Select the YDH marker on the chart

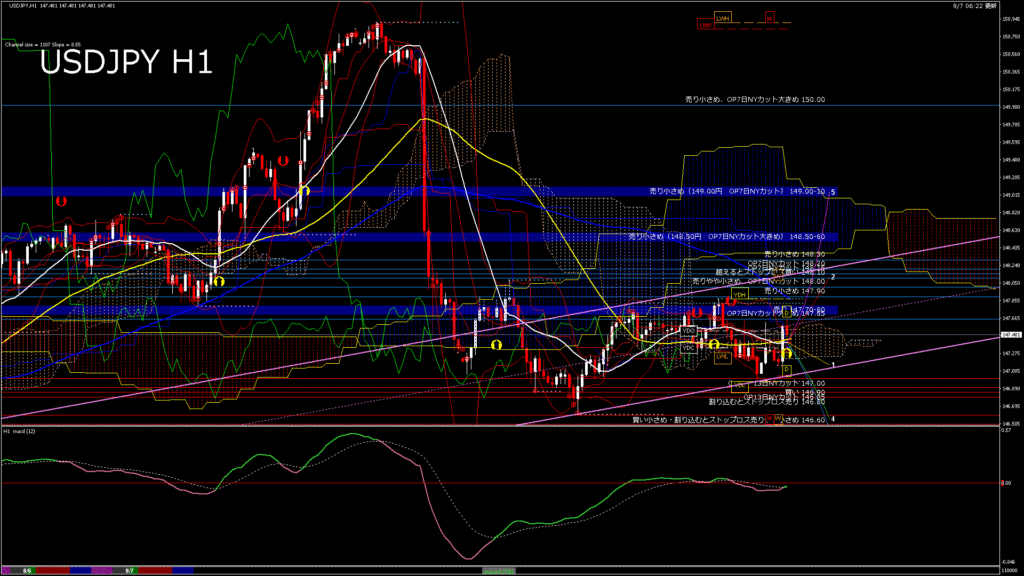[740, 295]
